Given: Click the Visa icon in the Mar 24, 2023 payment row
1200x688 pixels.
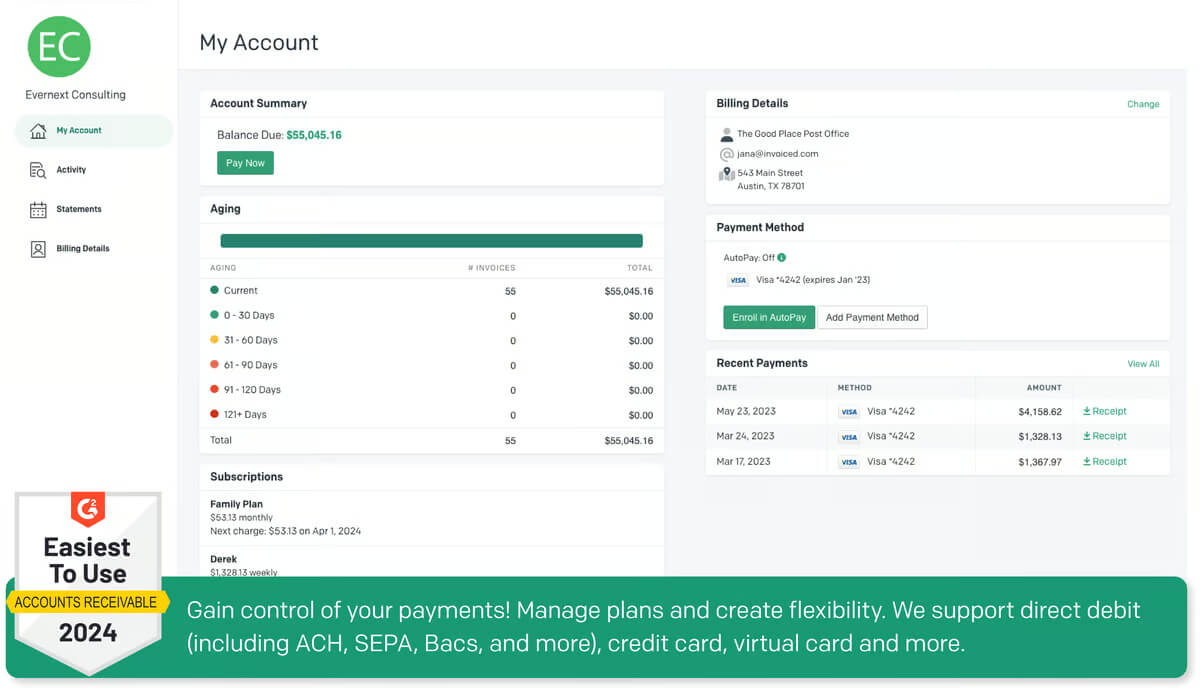Looking at the screenshot, I should (x=849, y=437).
